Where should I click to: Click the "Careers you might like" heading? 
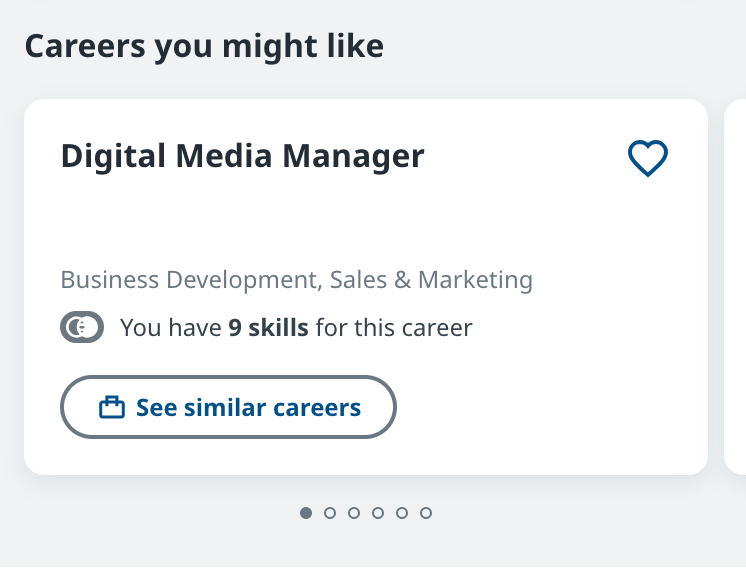coord(204,46)
